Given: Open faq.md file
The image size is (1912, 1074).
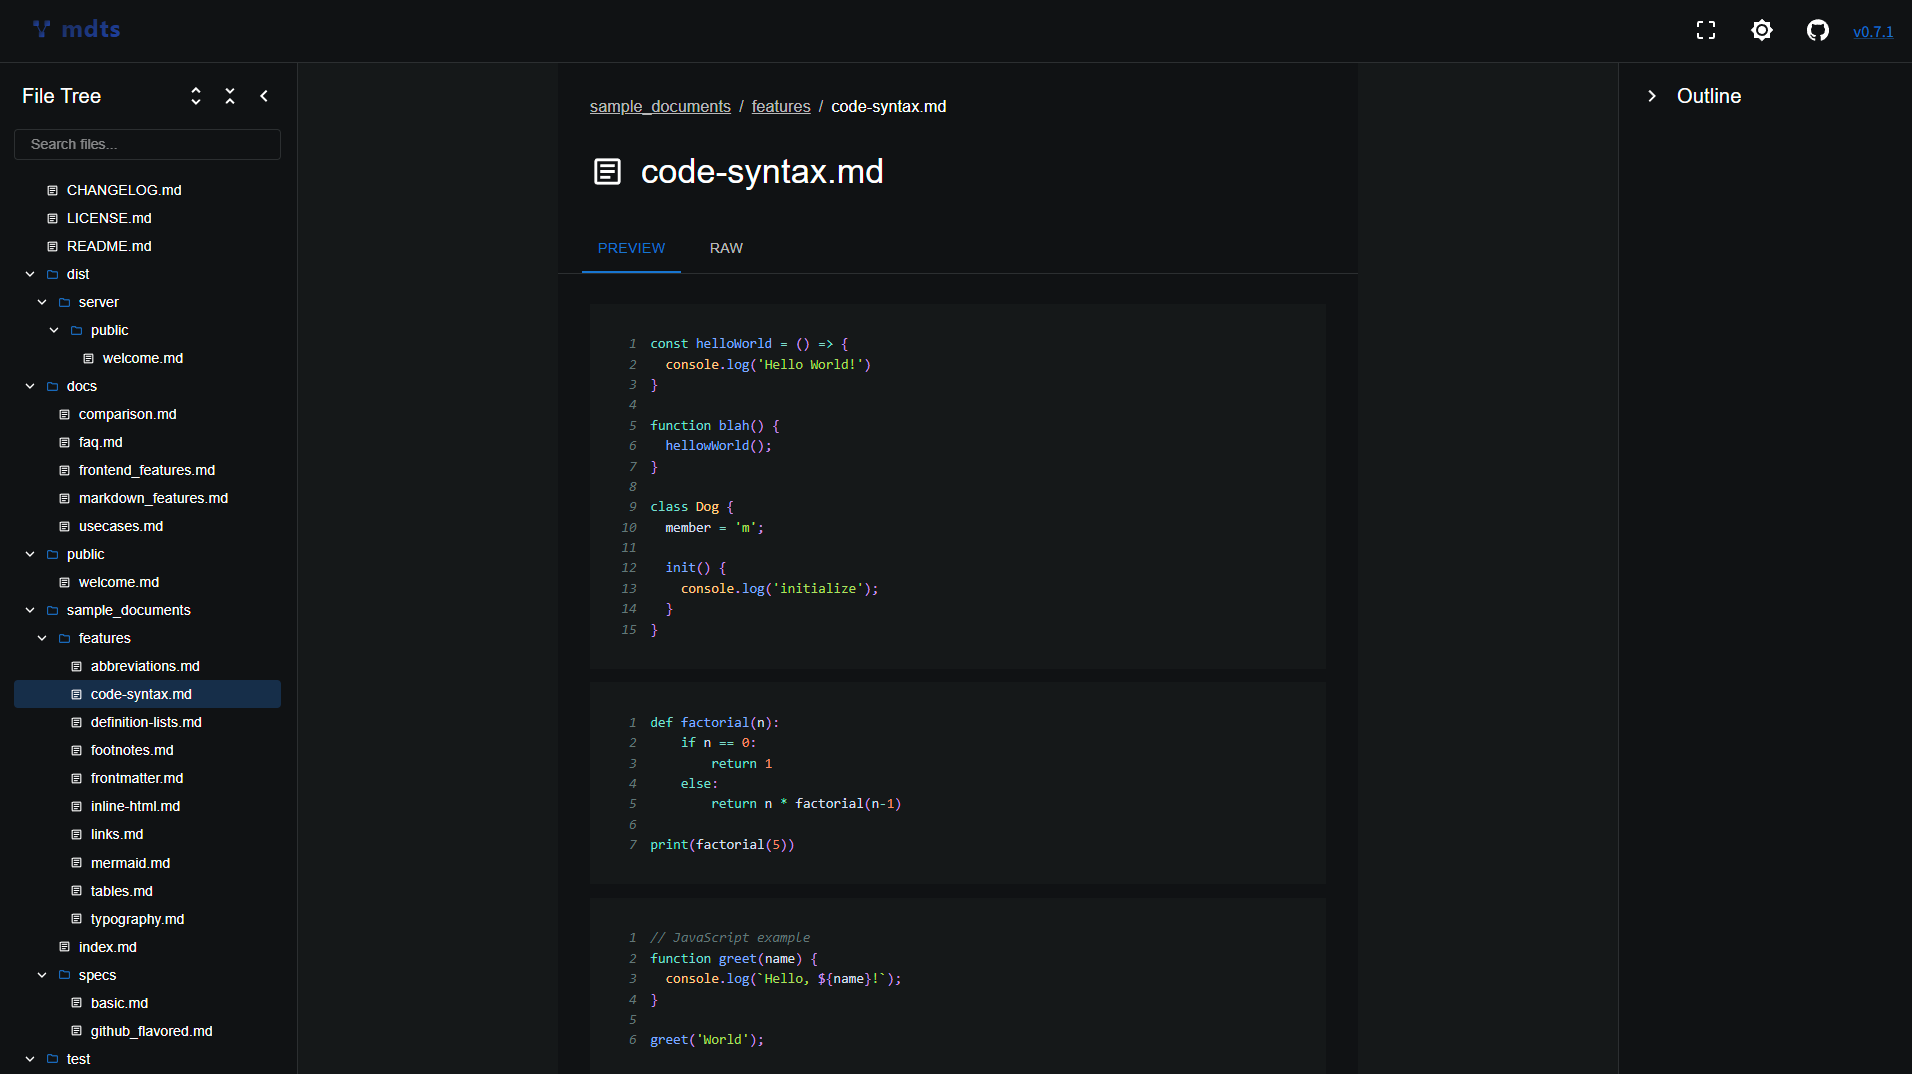Looking at the screenshot, I should coord(100,442).
